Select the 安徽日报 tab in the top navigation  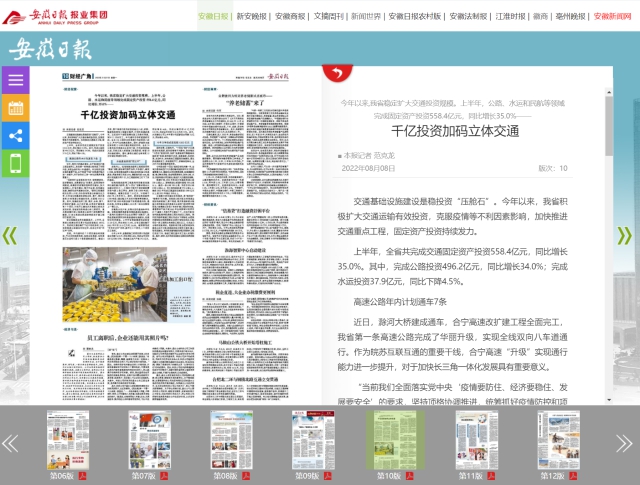point(213,17)
